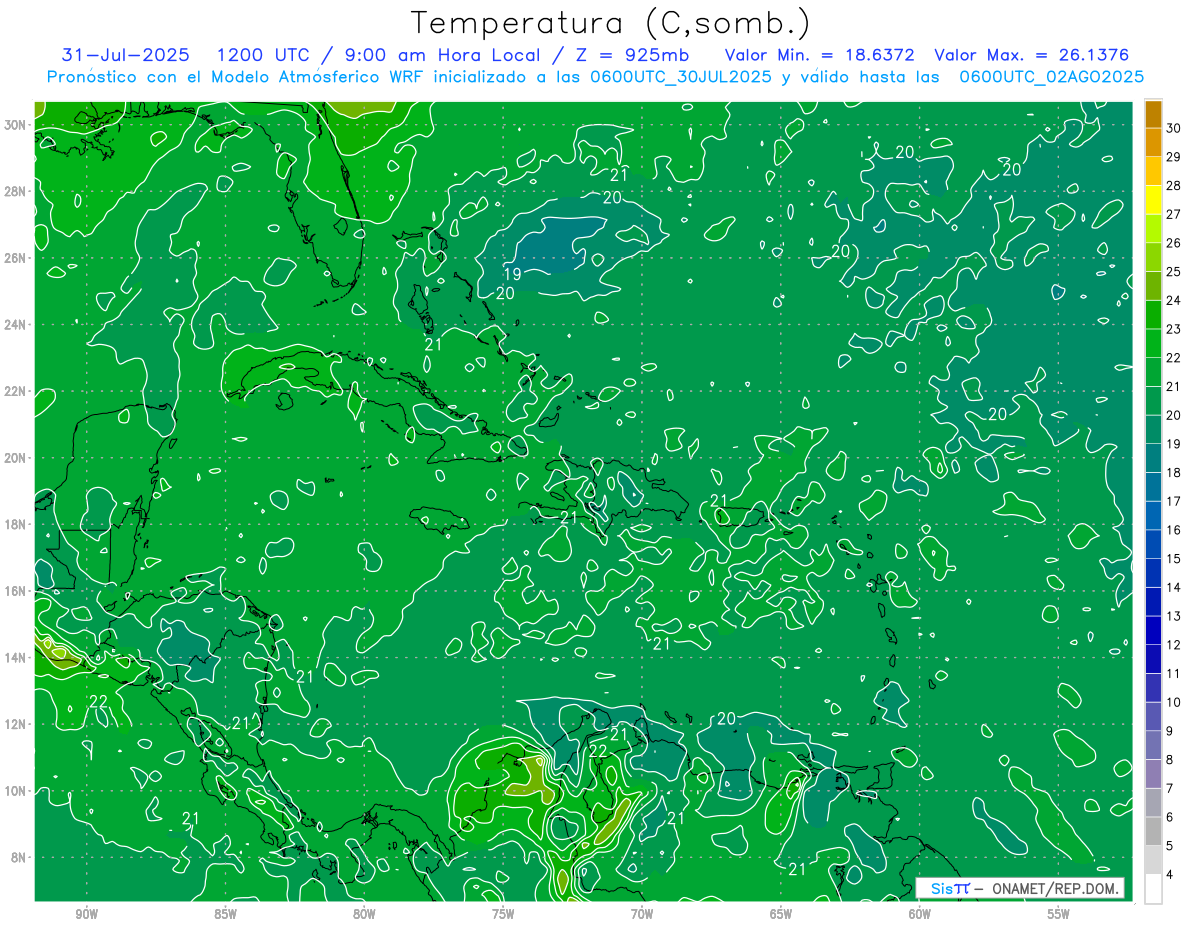Click the 16N latitude axis label
Viewport: 1200px width, 927px height.
click(x=16, y=591)
